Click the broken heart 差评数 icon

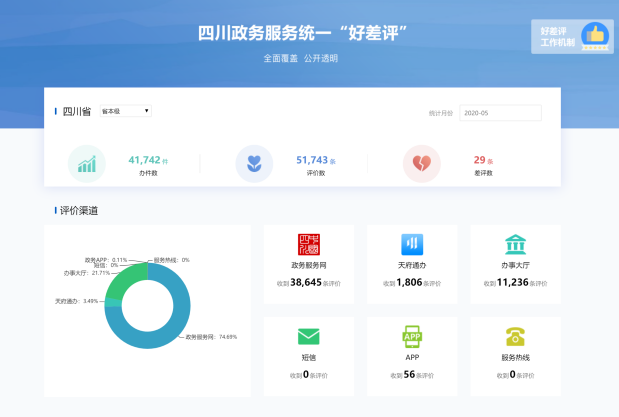(421, 164)
